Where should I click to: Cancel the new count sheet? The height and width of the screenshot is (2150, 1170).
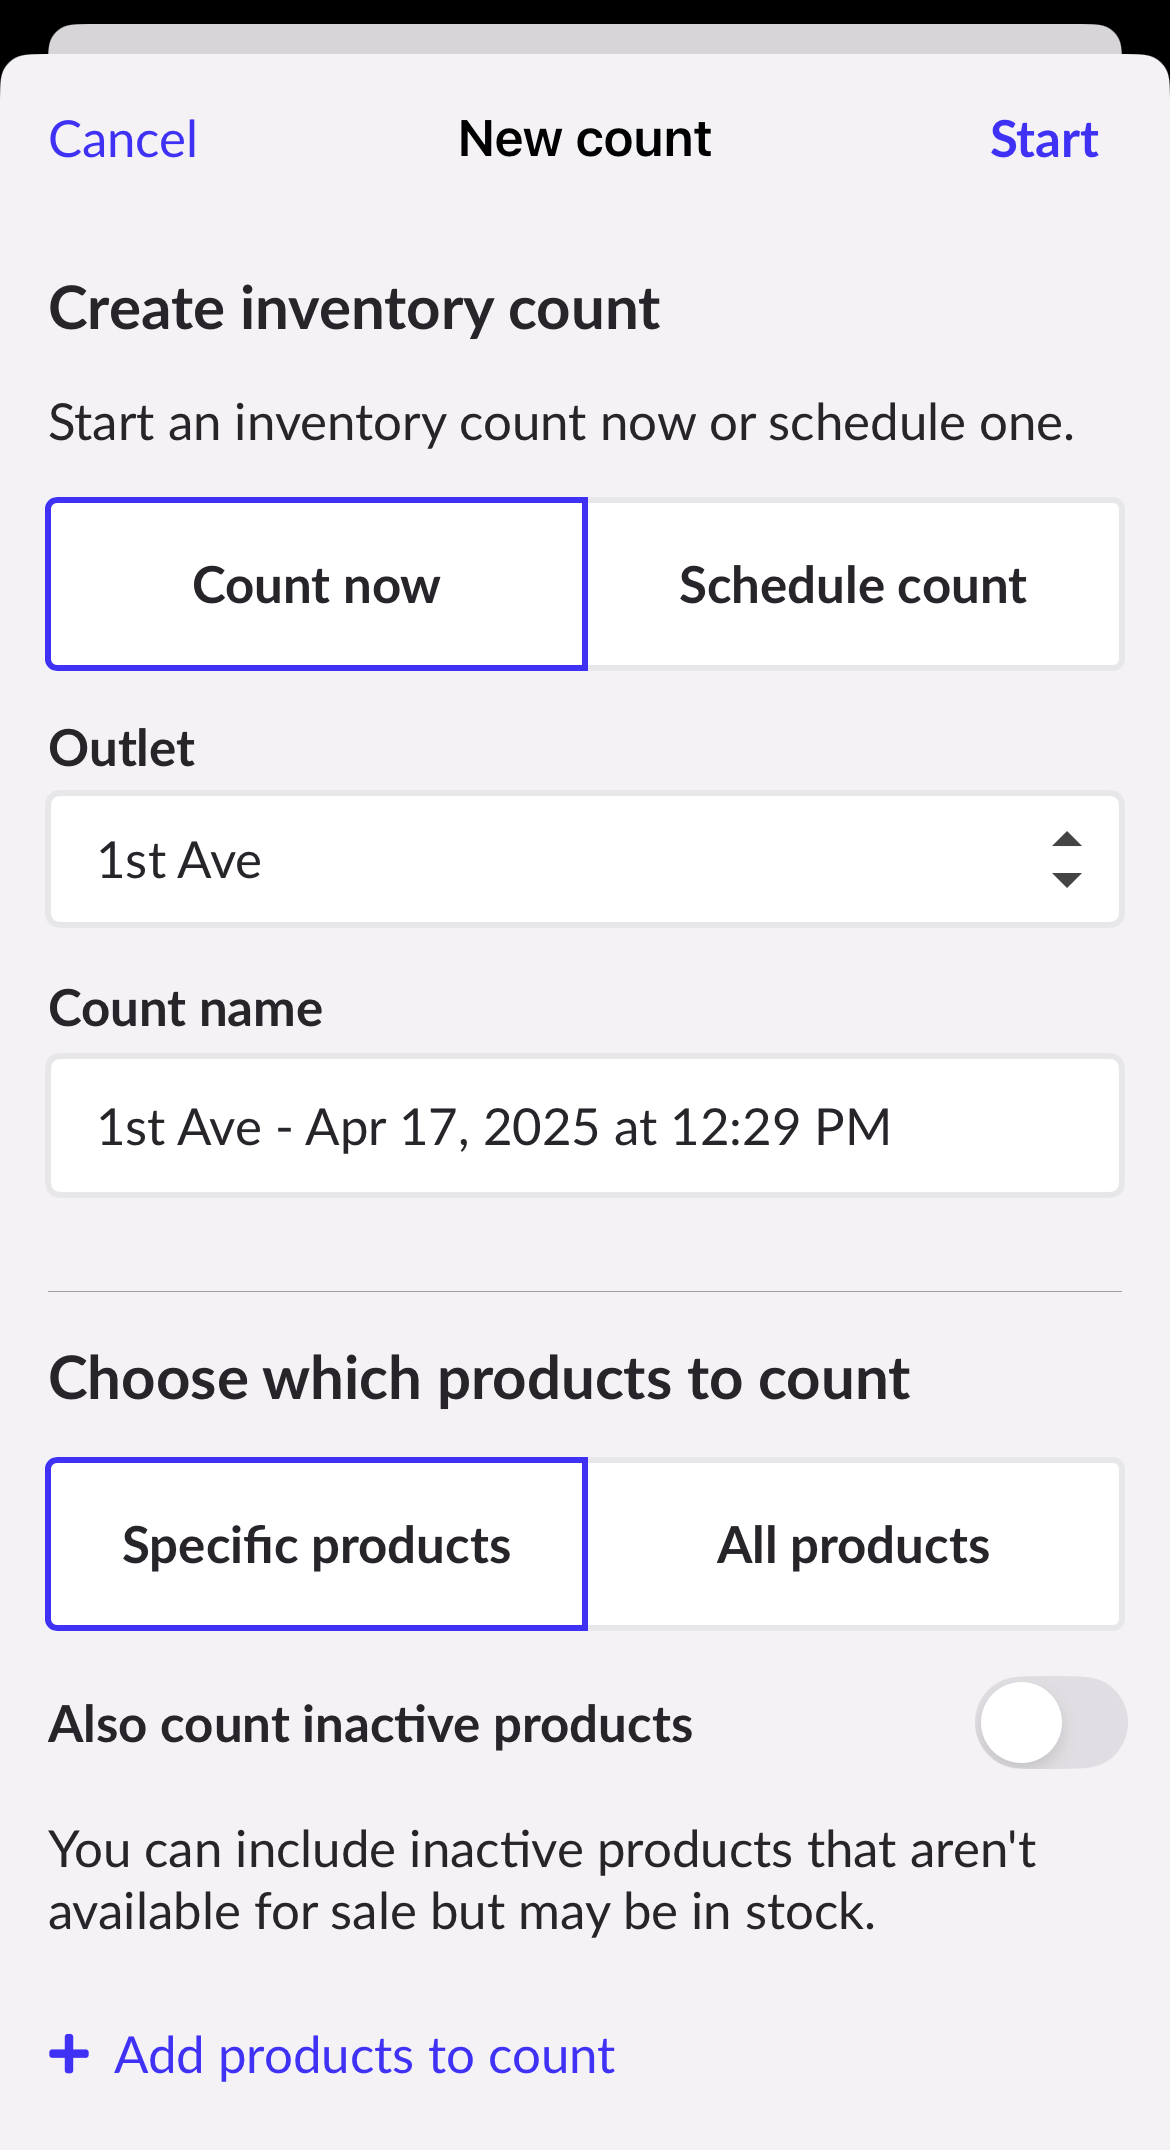tap(123, 140)
